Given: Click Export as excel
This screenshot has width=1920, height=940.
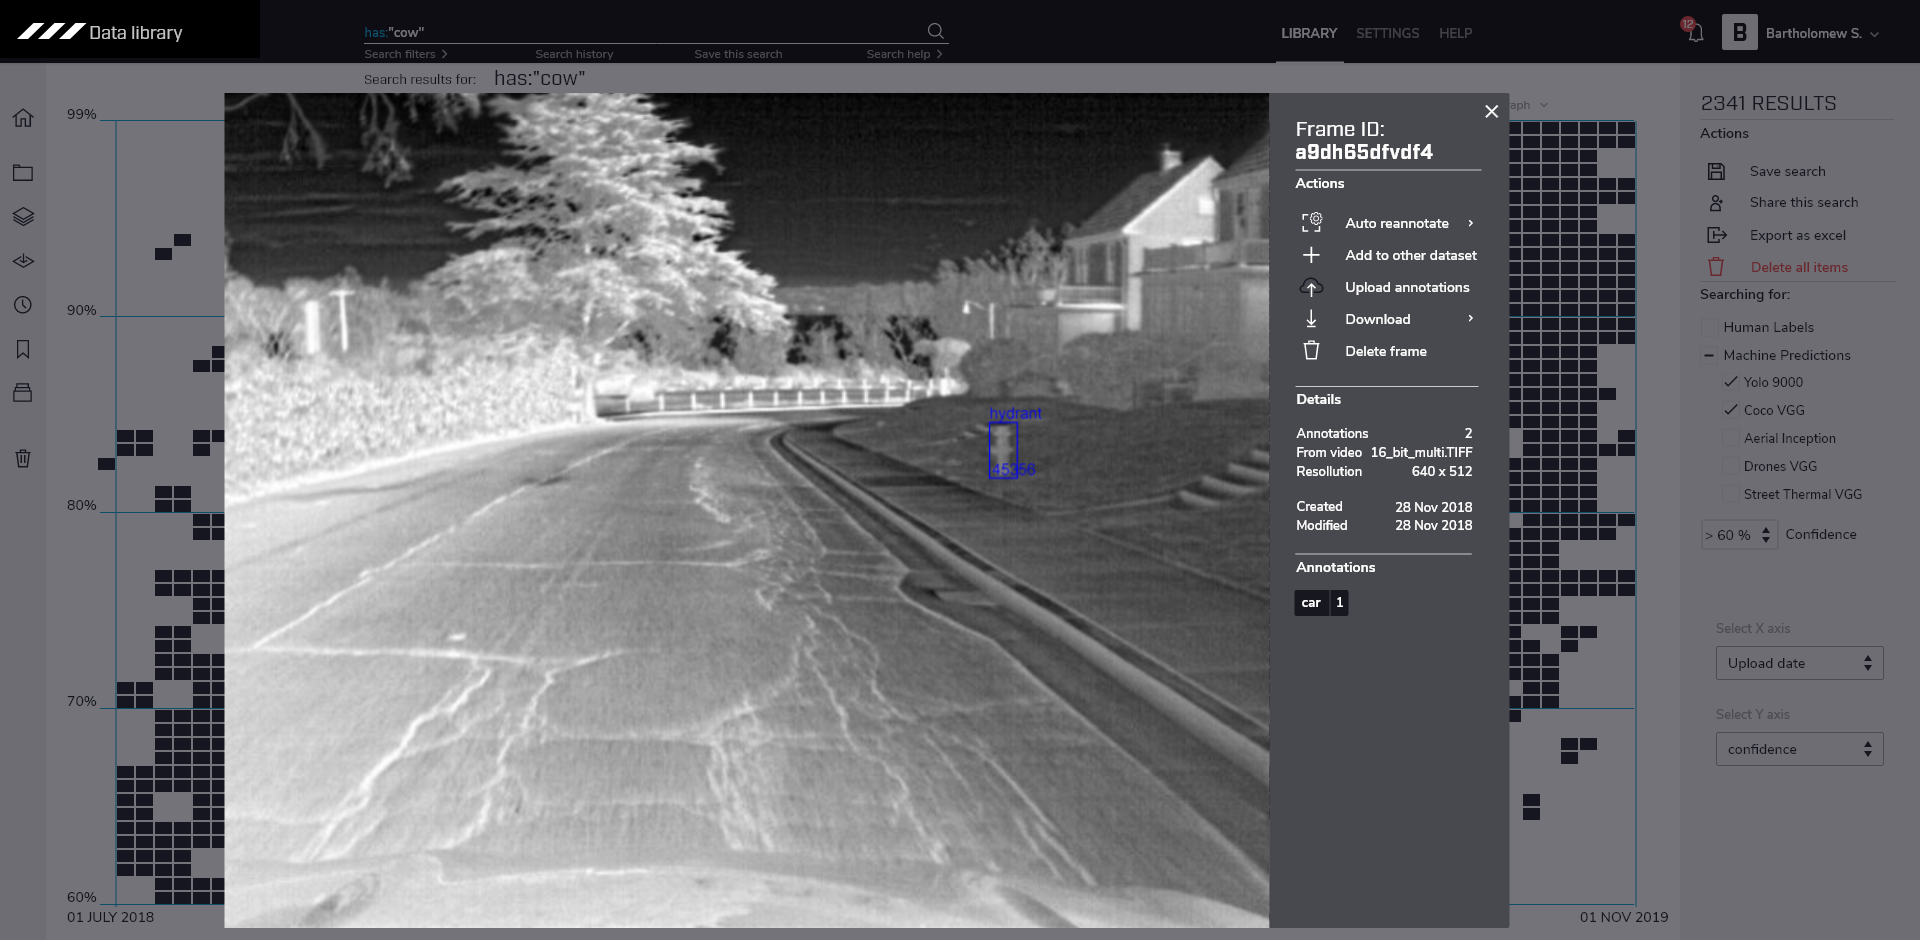Looking at the screenshot, I should coord(1797,235).
